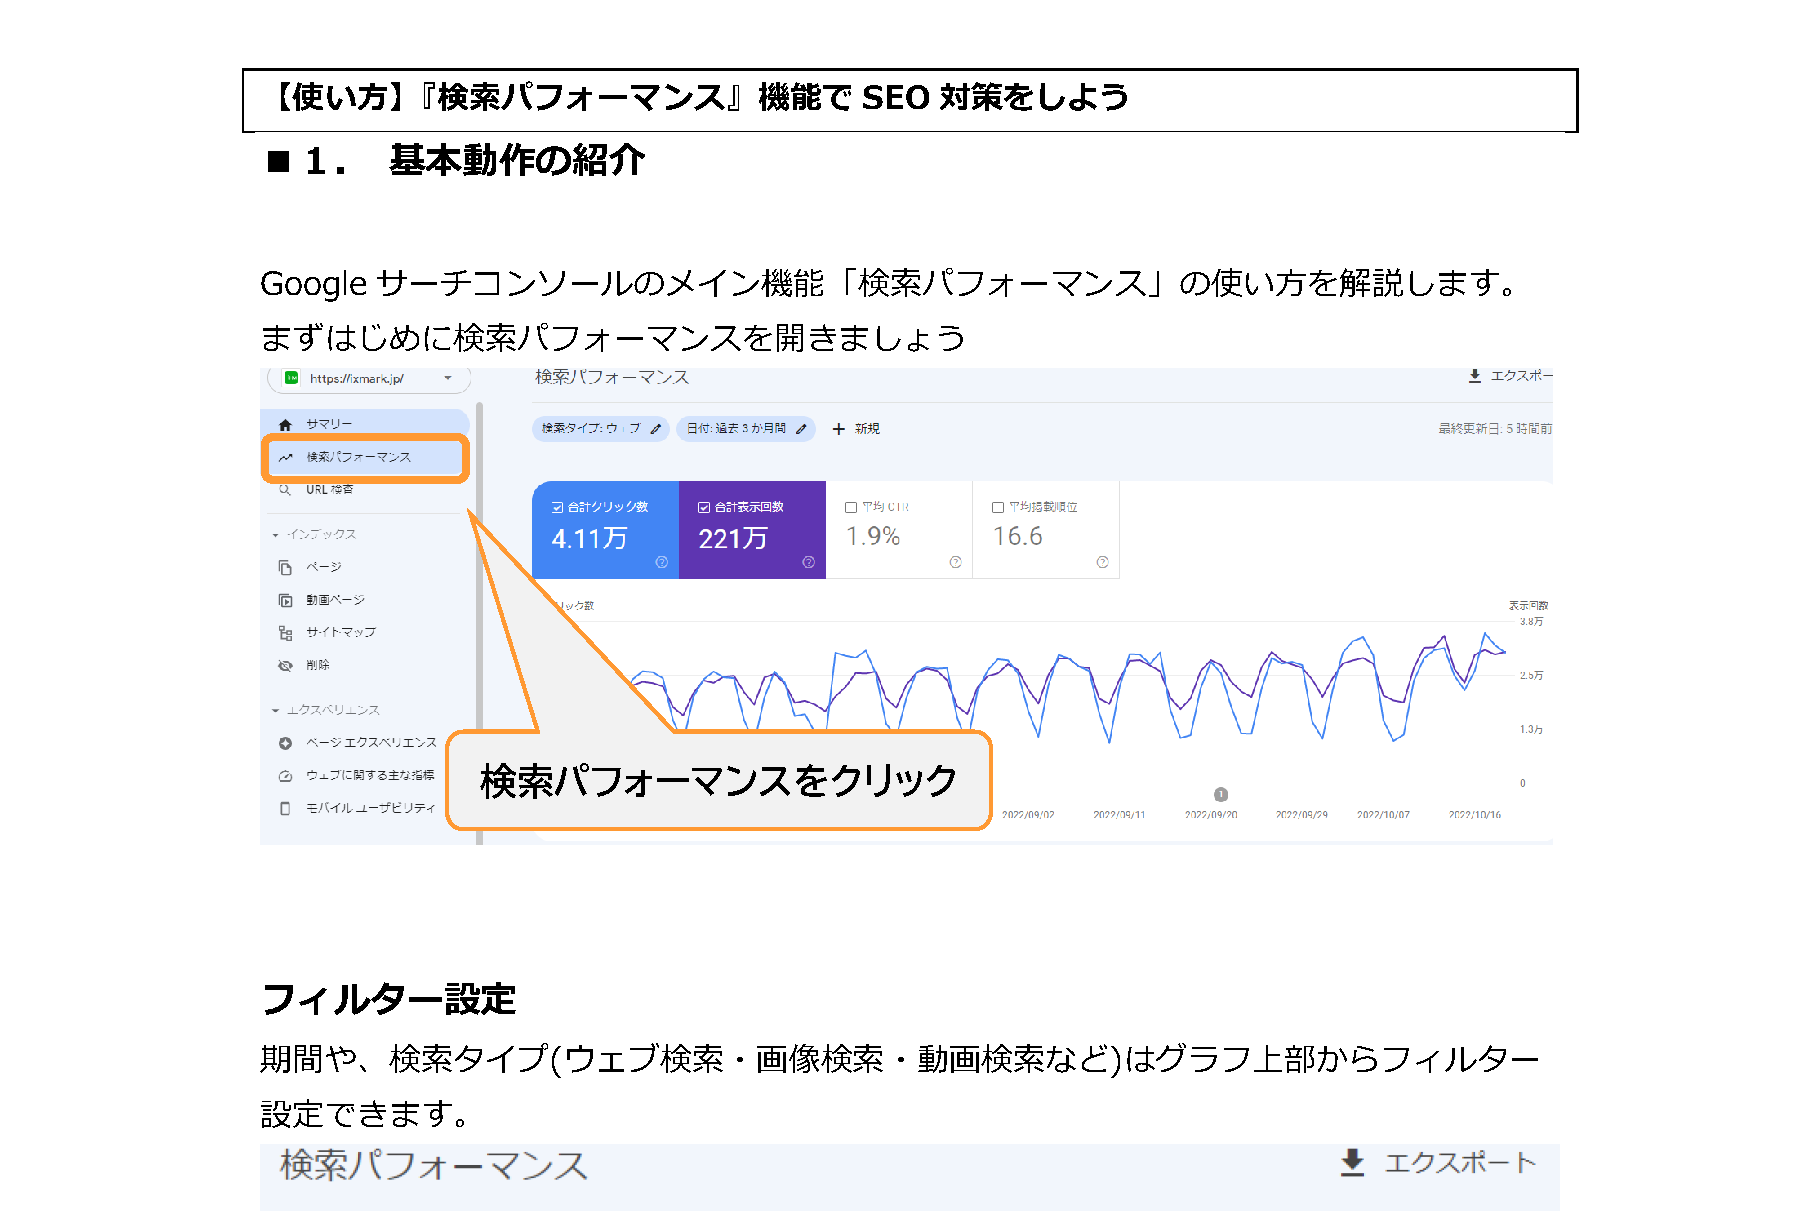The image size is (1817, 1211).
Task: Click the フィルター設定 heading
Action: coord(388,999)
